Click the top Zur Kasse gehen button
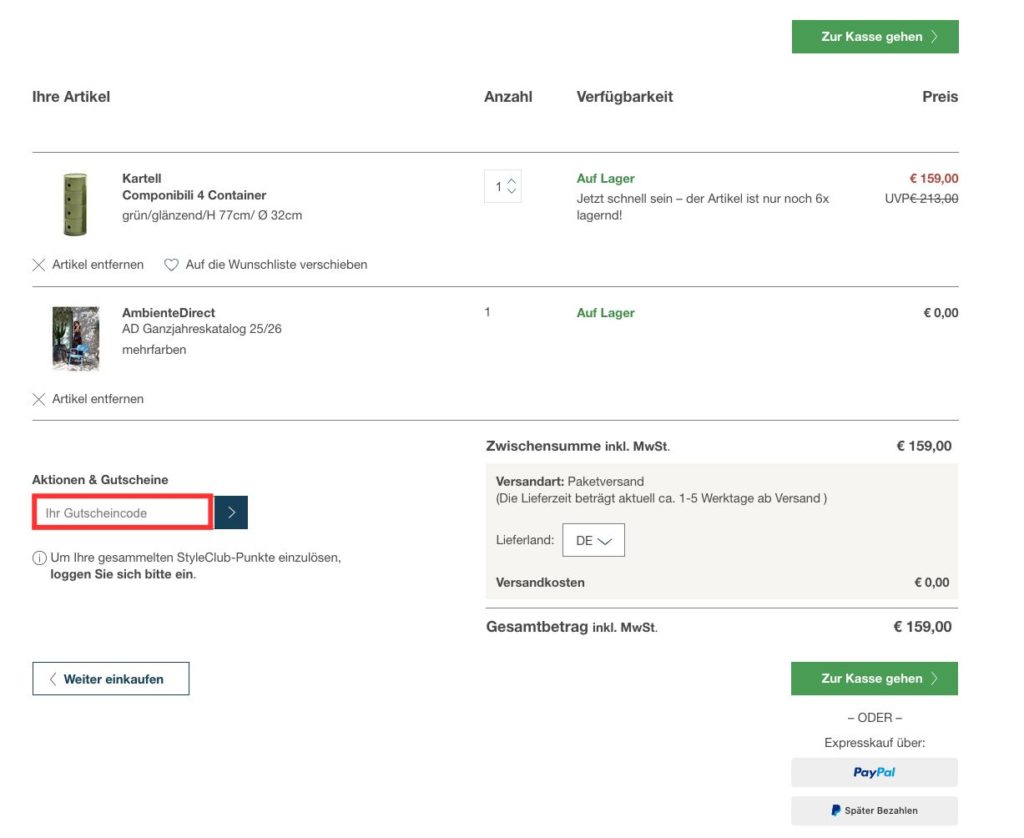The height and width of the screenshot is (838, 1024). (x=874, y=37)
